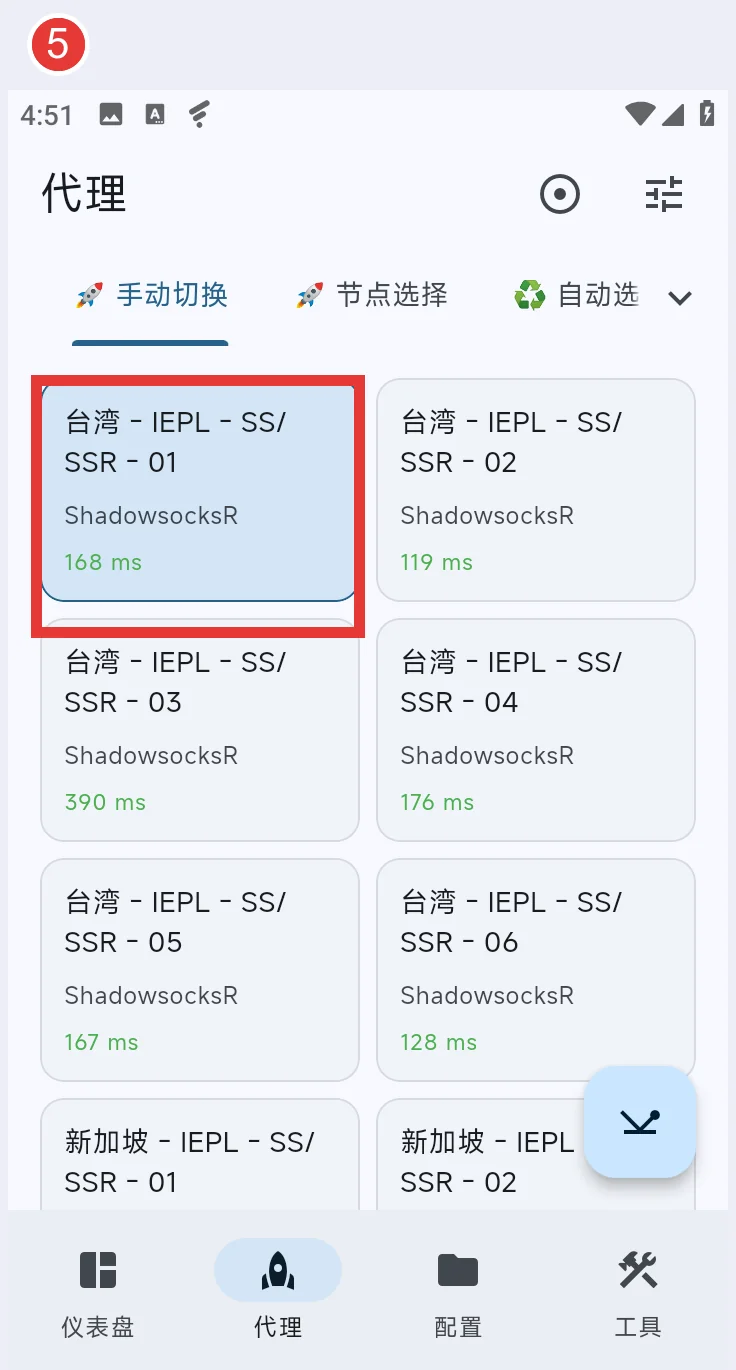Tap the red notification badge 5
The image size is (736, 1370).
click(x=58, y=45)
